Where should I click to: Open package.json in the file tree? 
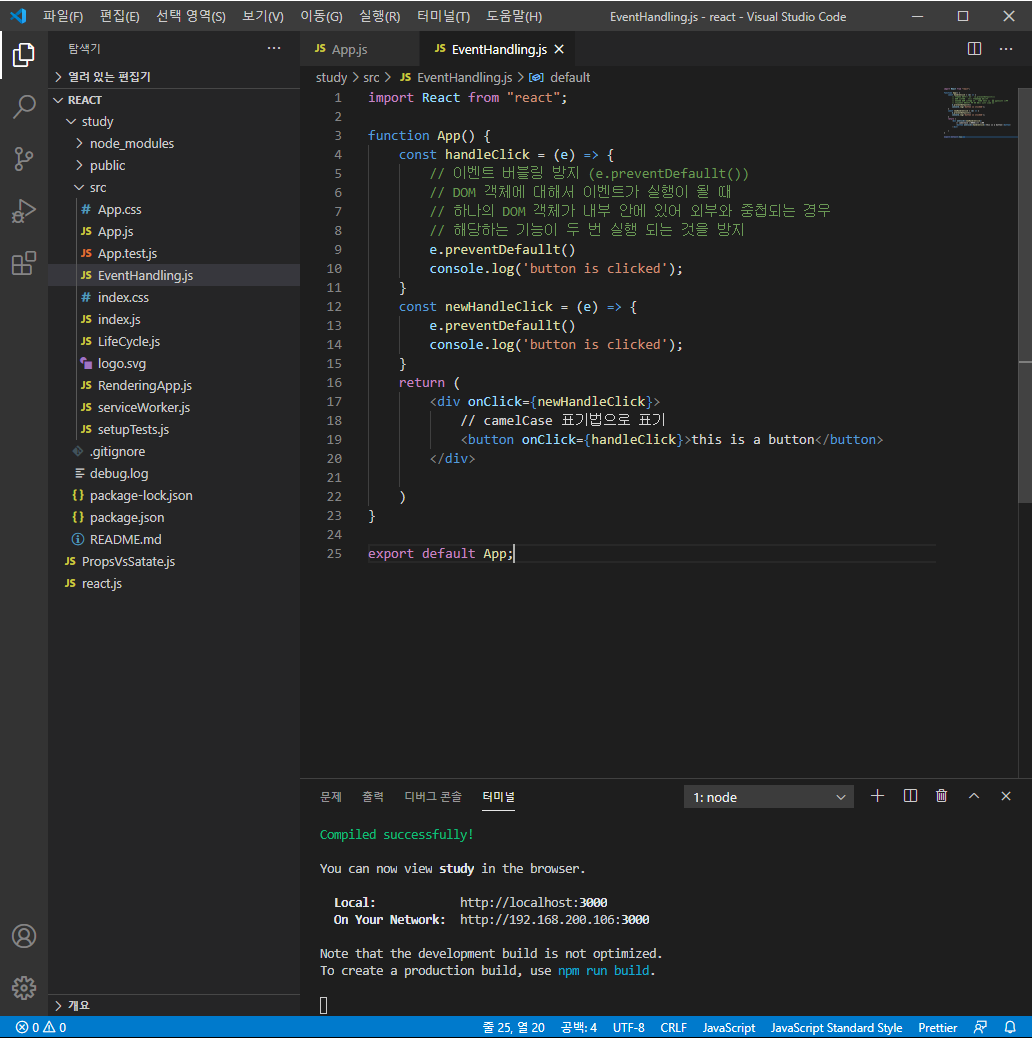click(x=126, y=518)
